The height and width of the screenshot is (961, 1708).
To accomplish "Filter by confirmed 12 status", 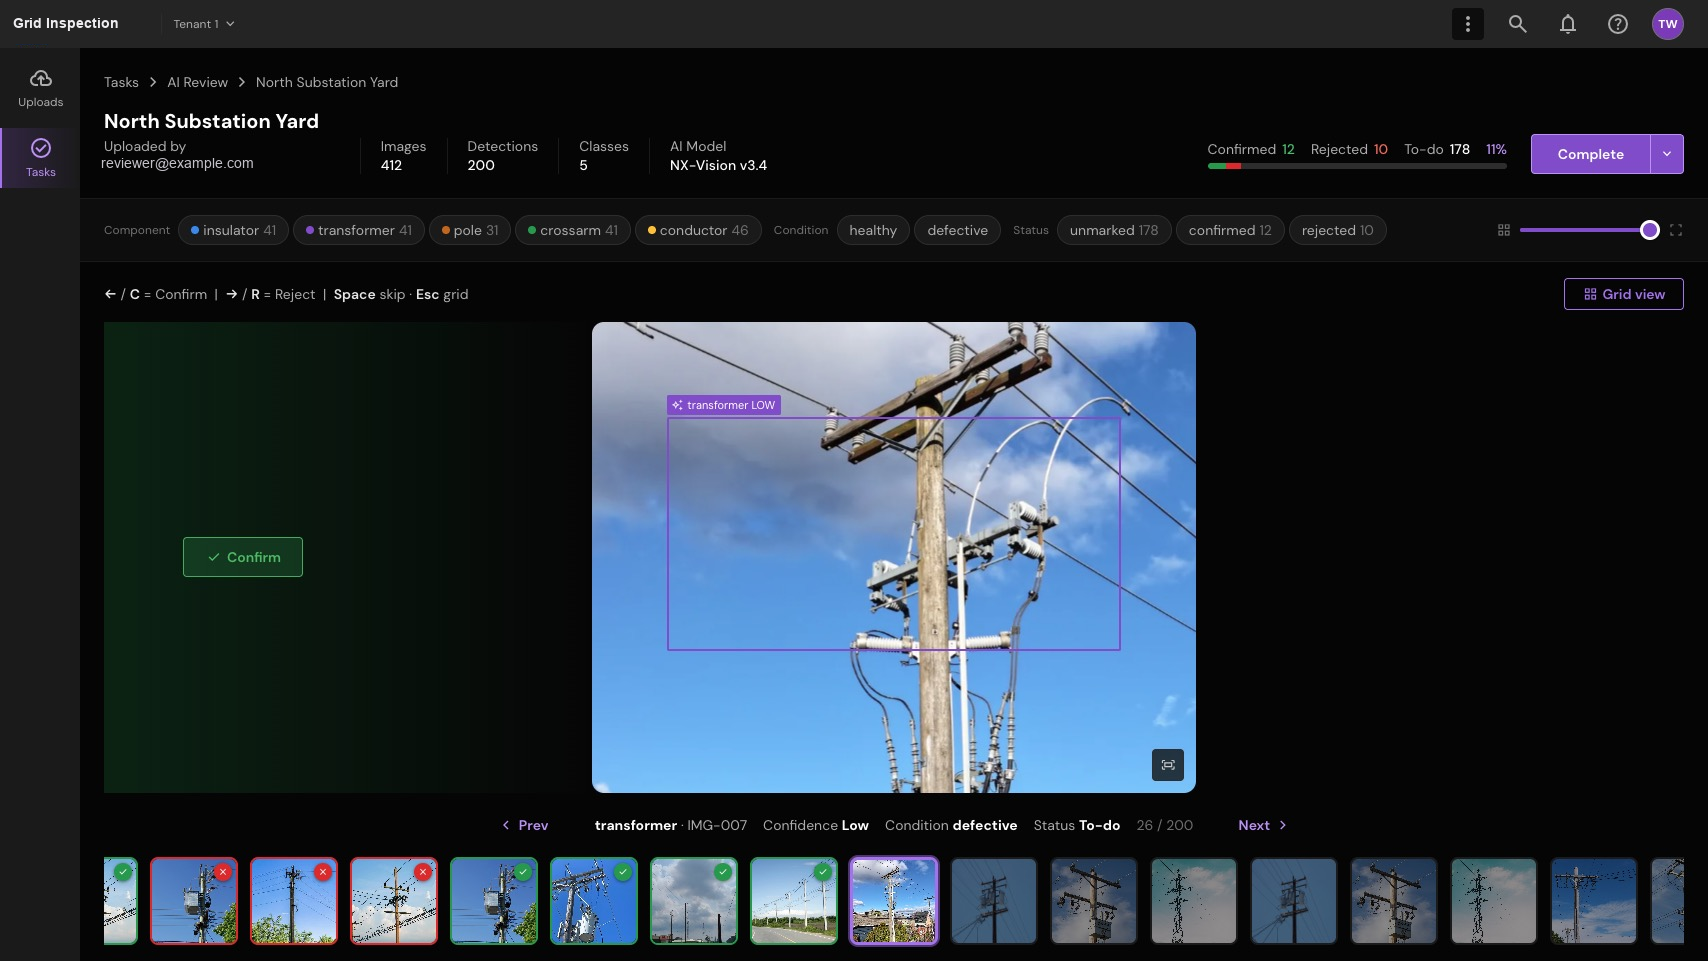I will (1230, 230).
